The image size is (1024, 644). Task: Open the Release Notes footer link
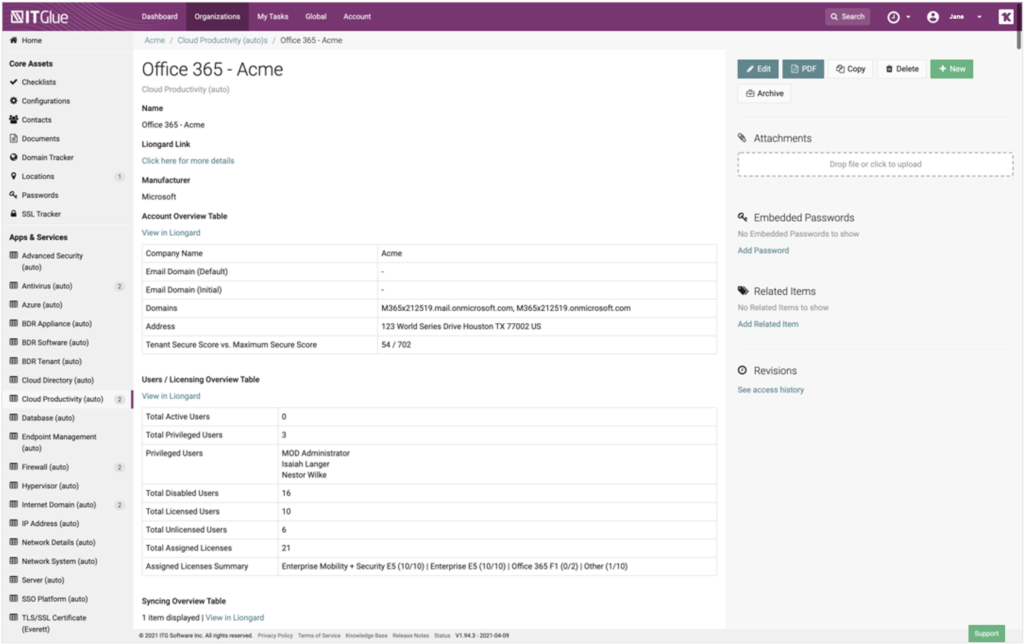(411, 636)
